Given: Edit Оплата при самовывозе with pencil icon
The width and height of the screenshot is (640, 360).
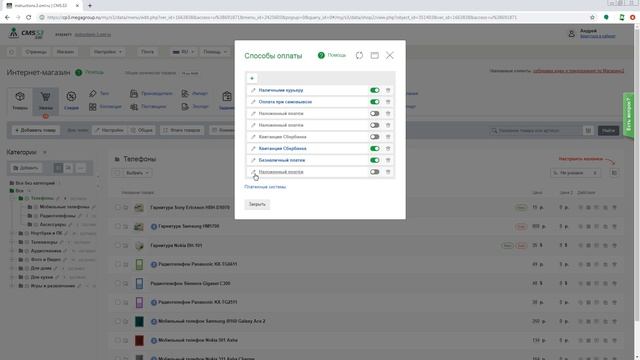Looking at the screenshot, I should click(x=253, y=102).
